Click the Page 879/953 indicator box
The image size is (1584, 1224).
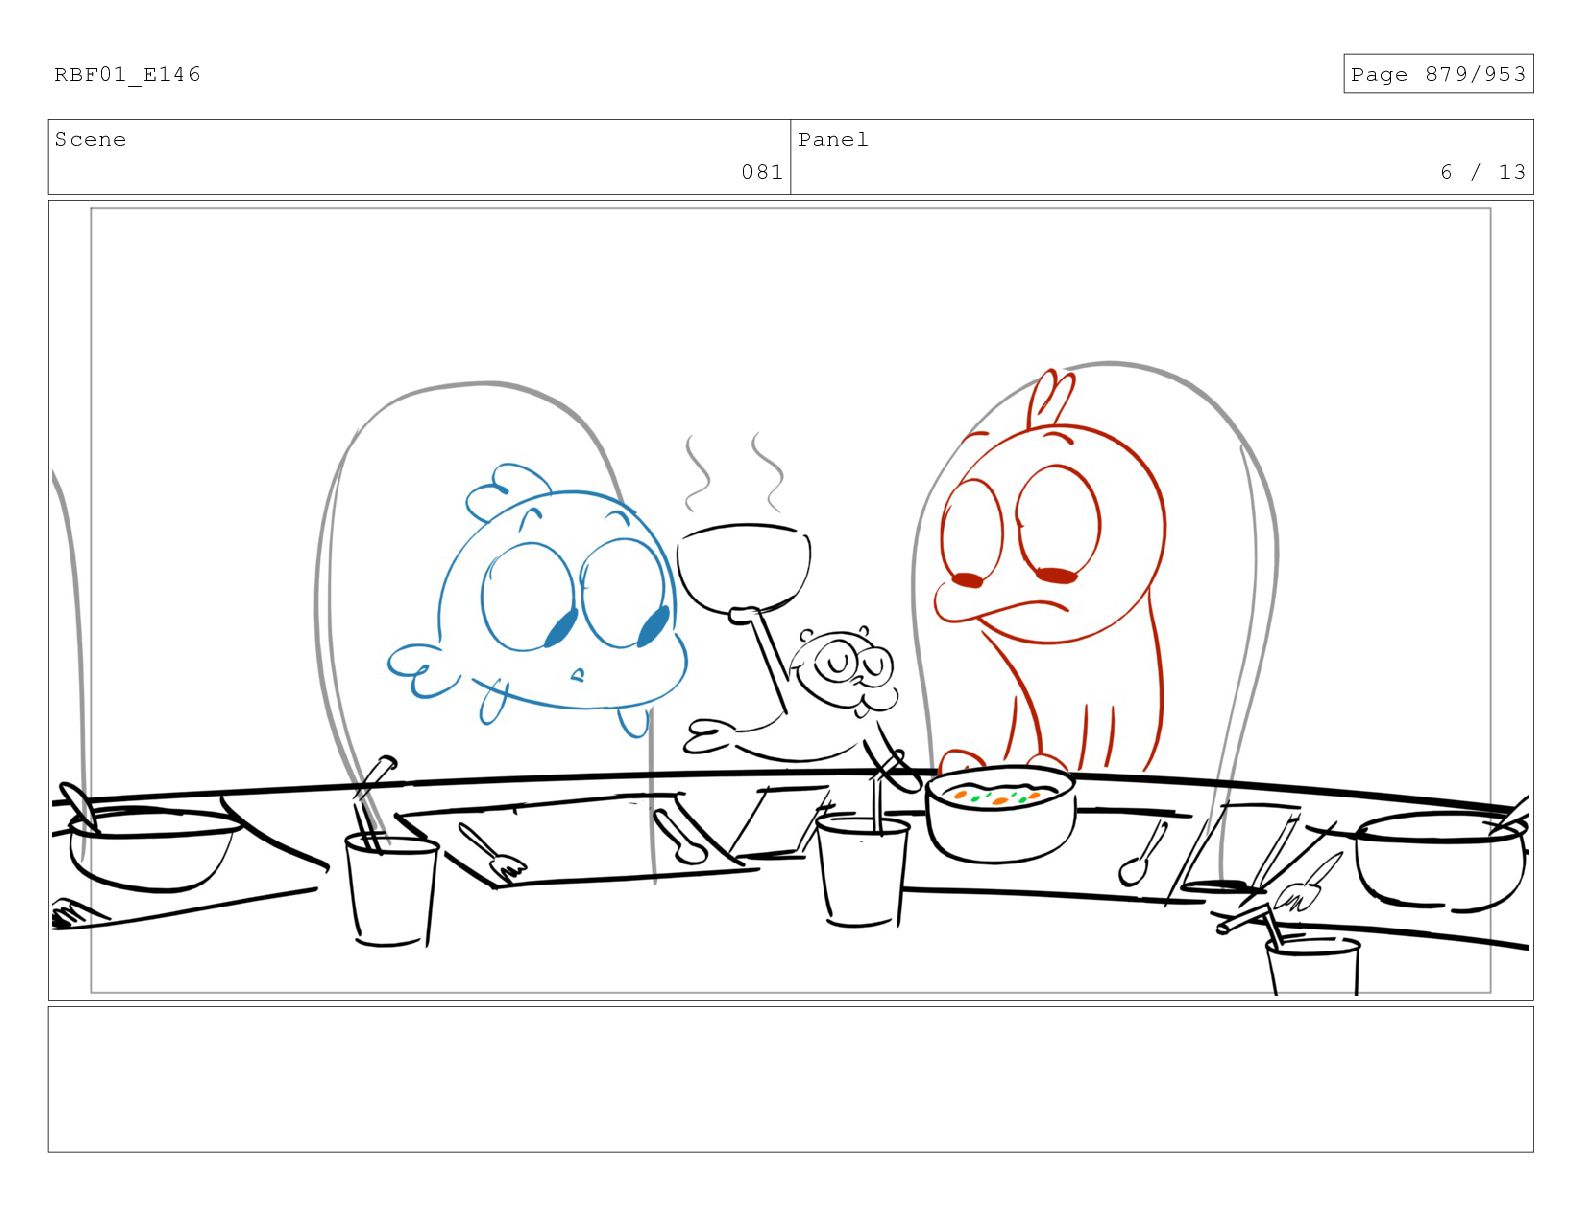click(x=1438, y=74)
